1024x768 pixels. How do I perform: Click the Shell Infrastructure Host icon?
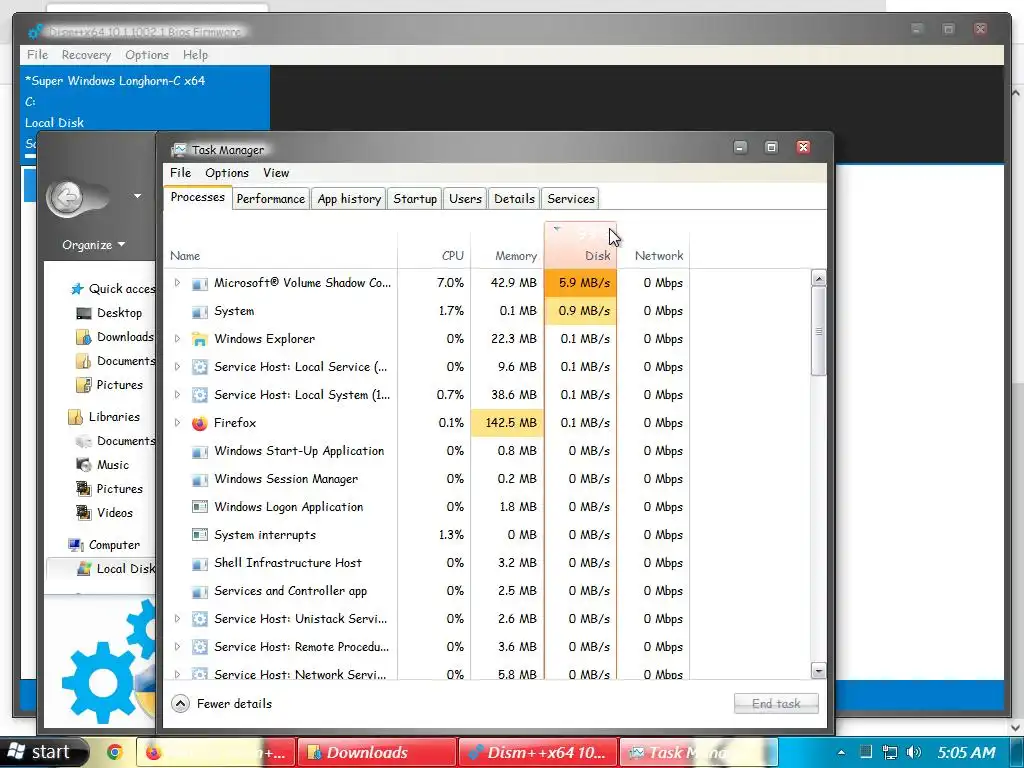pyautogui.click(x=200, y=563)
